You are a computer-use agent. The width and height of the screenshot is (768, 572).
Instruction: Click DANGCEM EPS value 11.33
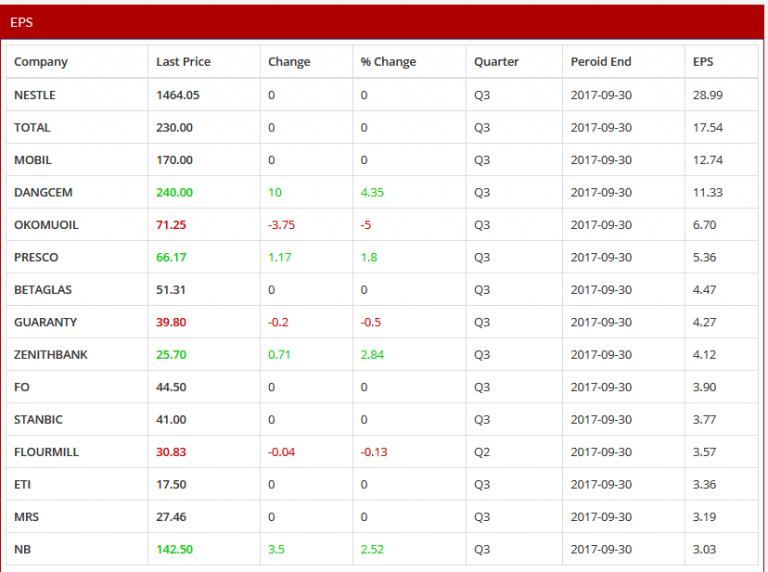[x=708, y=192]
